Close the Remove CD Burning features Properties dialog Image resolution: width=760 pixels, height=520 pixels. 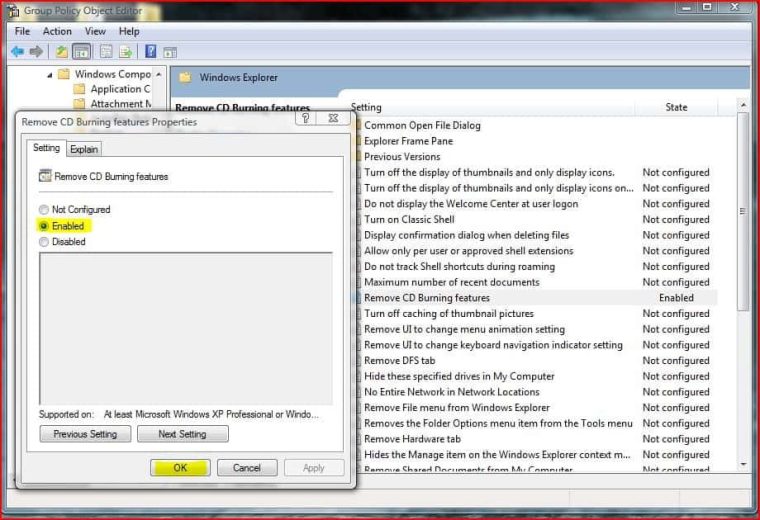[x=333, y=118]
